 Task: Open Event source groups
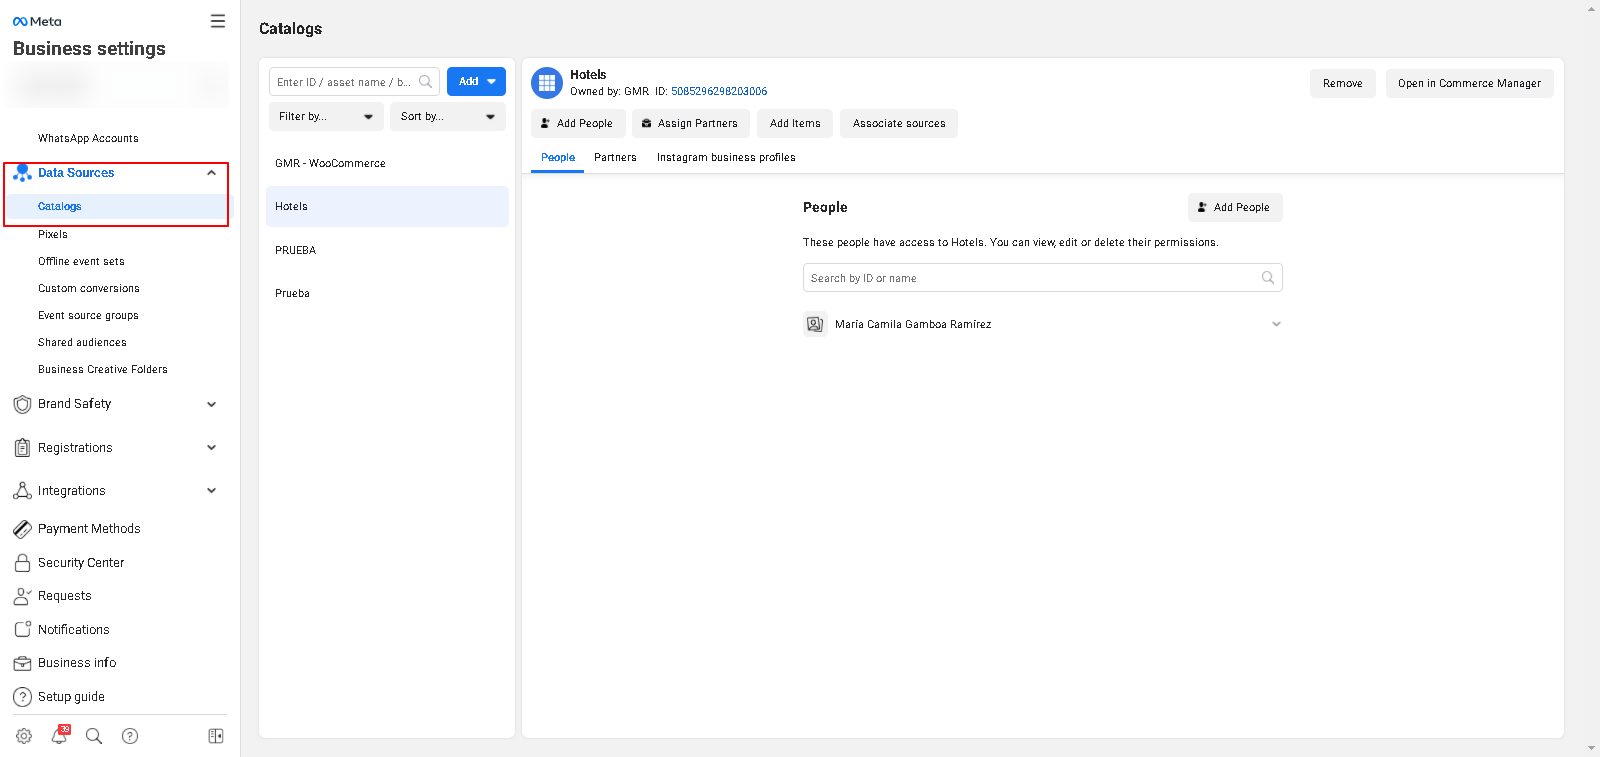click(x=88, y=316)
